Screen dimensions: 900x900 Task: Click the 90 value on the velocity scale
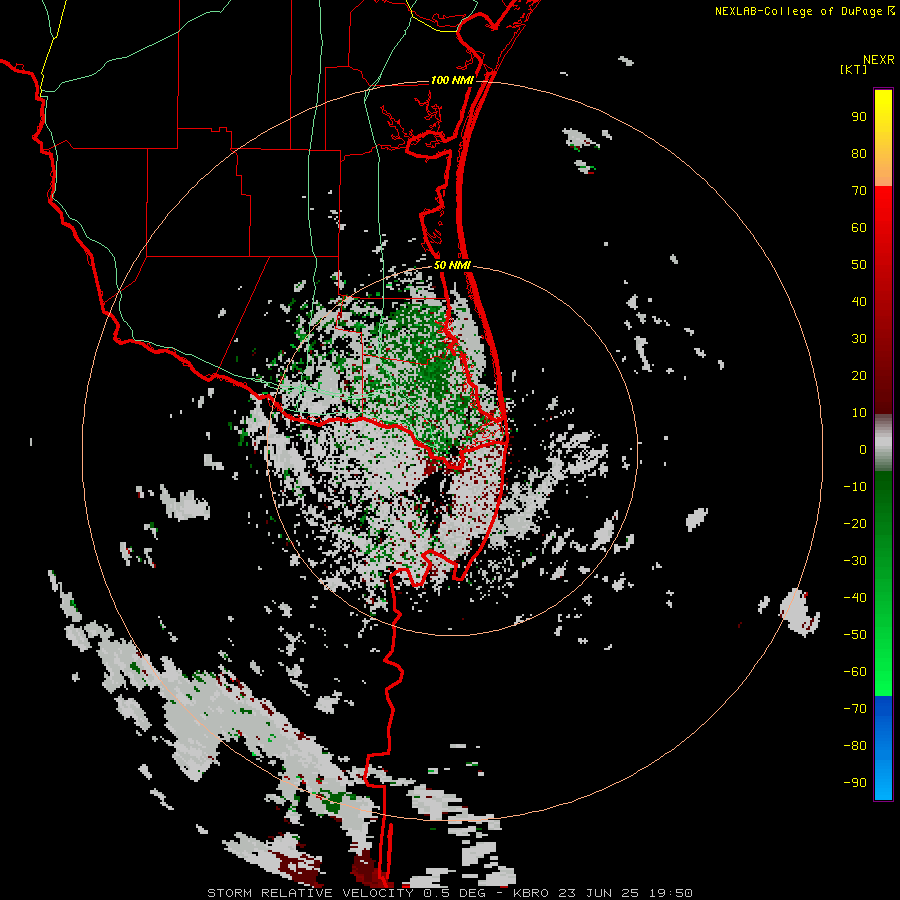point(859,117)
